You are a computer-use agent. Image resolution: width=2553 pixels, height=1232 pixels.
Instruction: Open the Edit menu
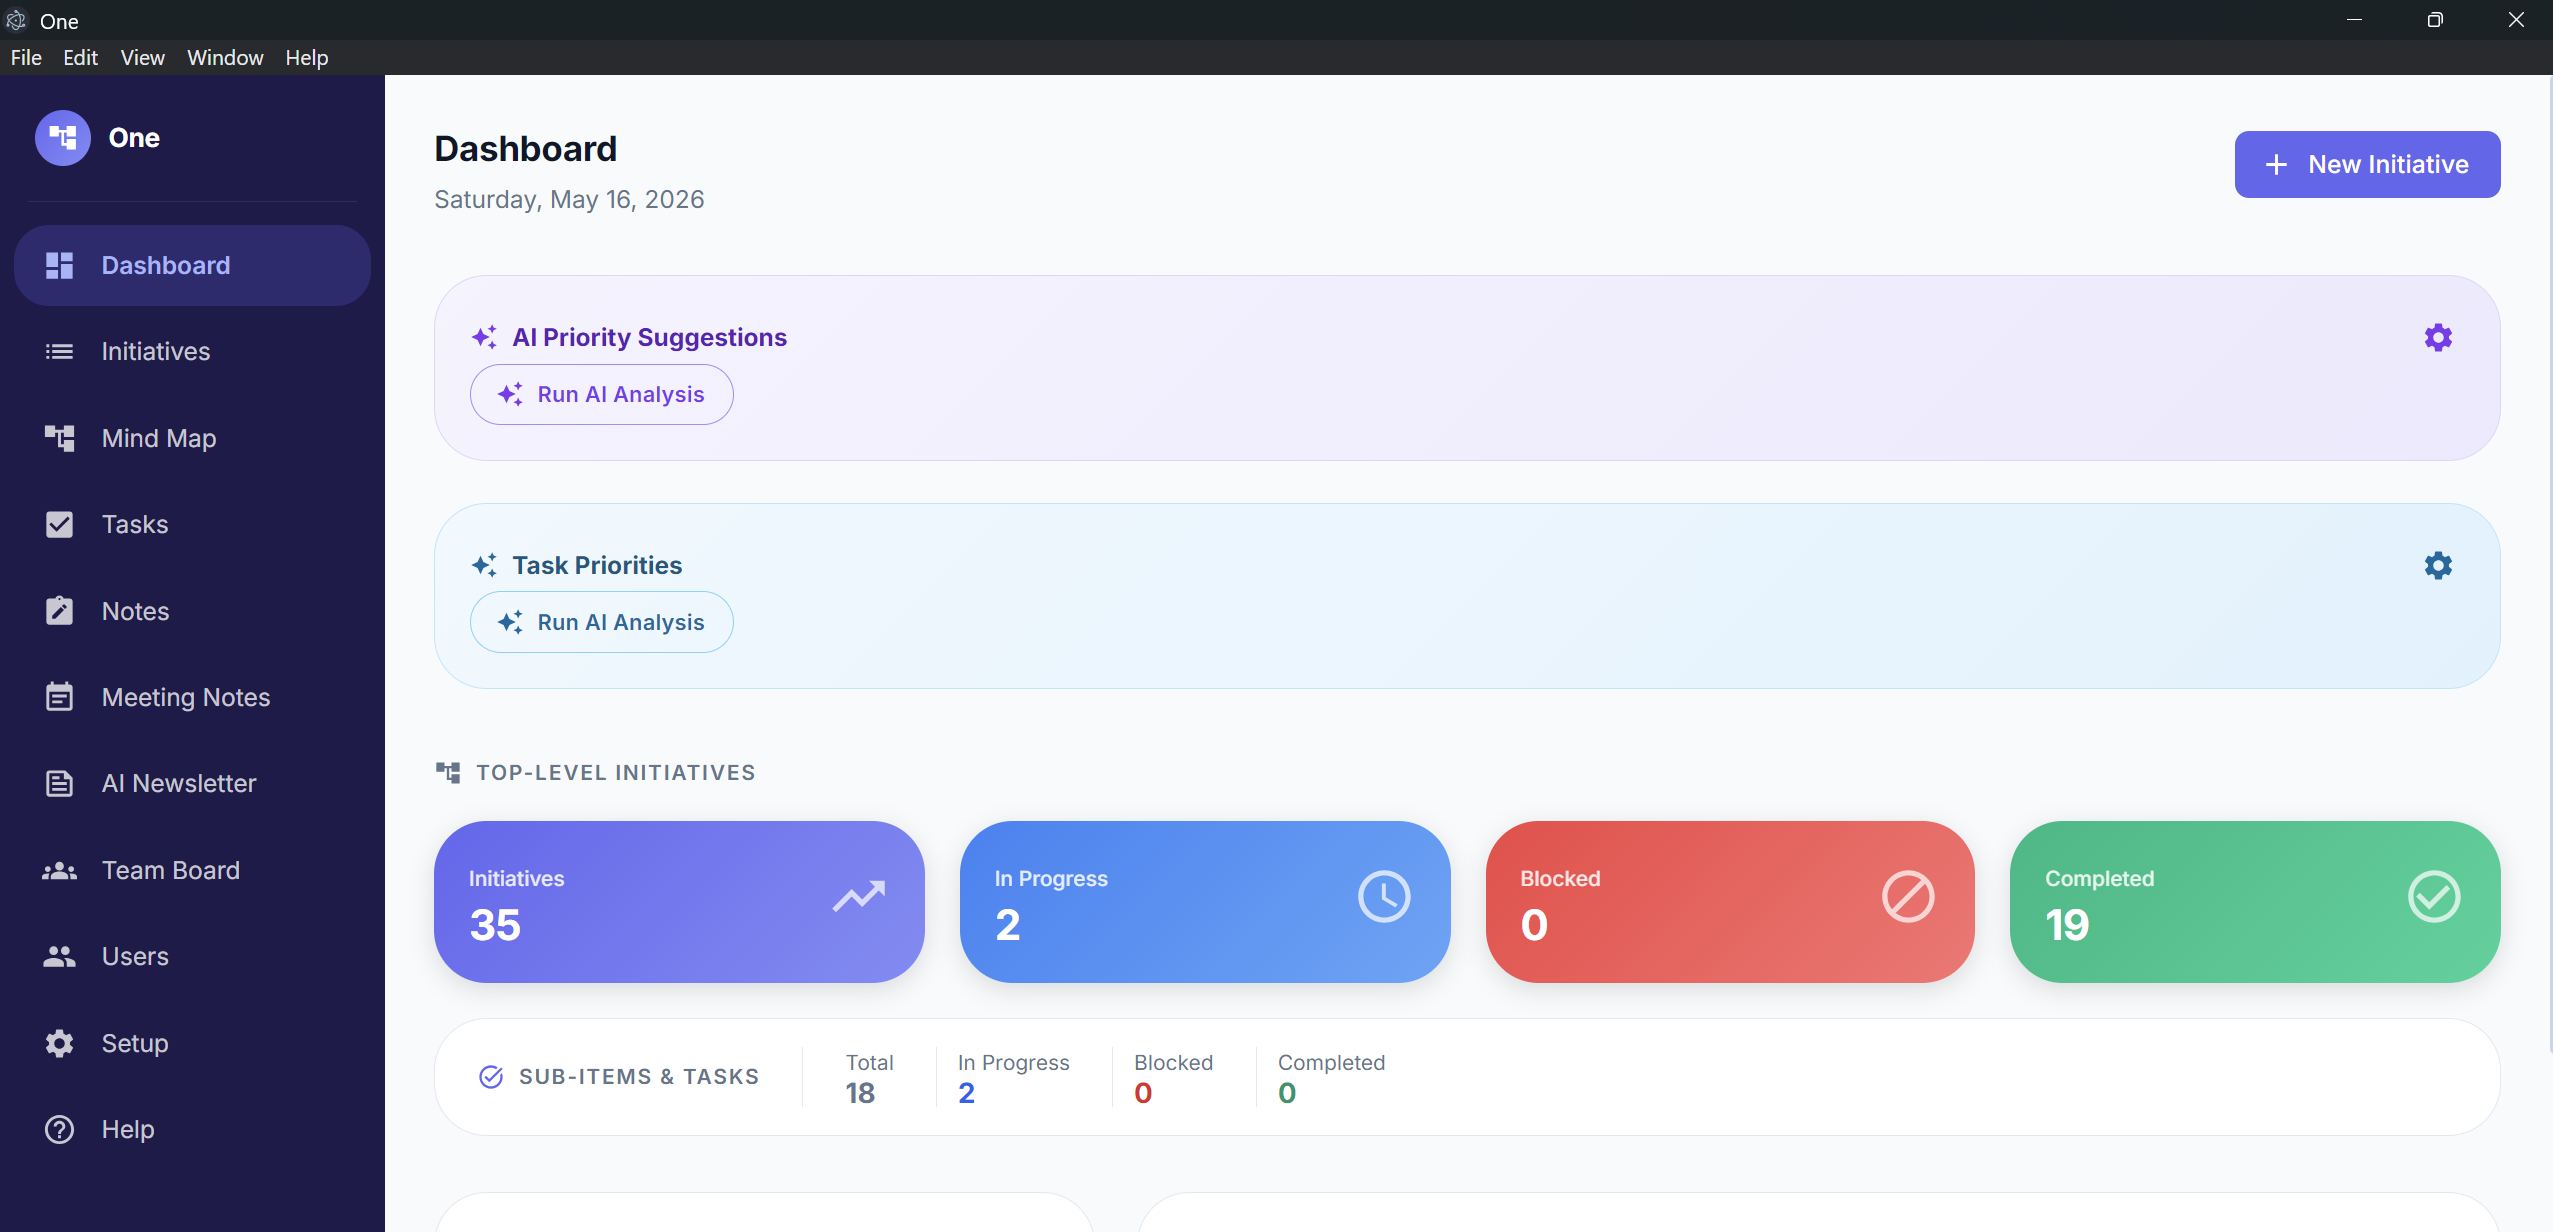point(80,57)
